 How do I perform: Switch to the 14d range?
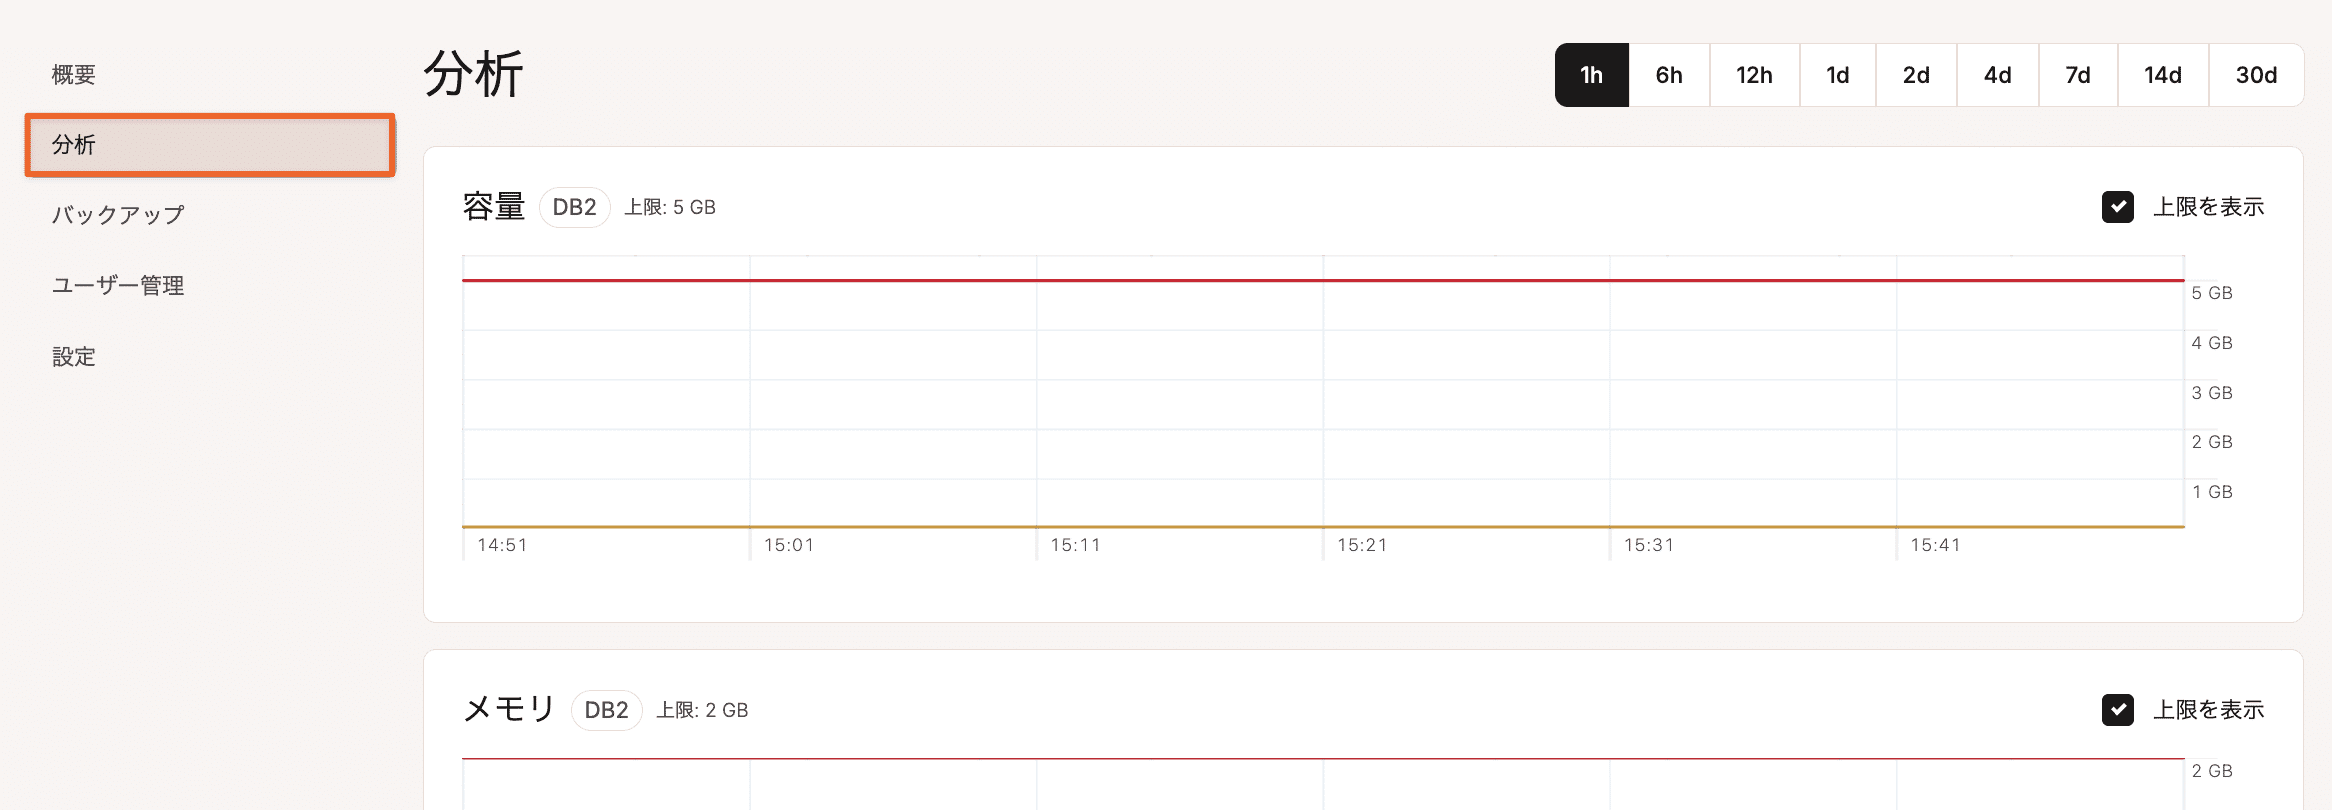[x=2162, y=75]
